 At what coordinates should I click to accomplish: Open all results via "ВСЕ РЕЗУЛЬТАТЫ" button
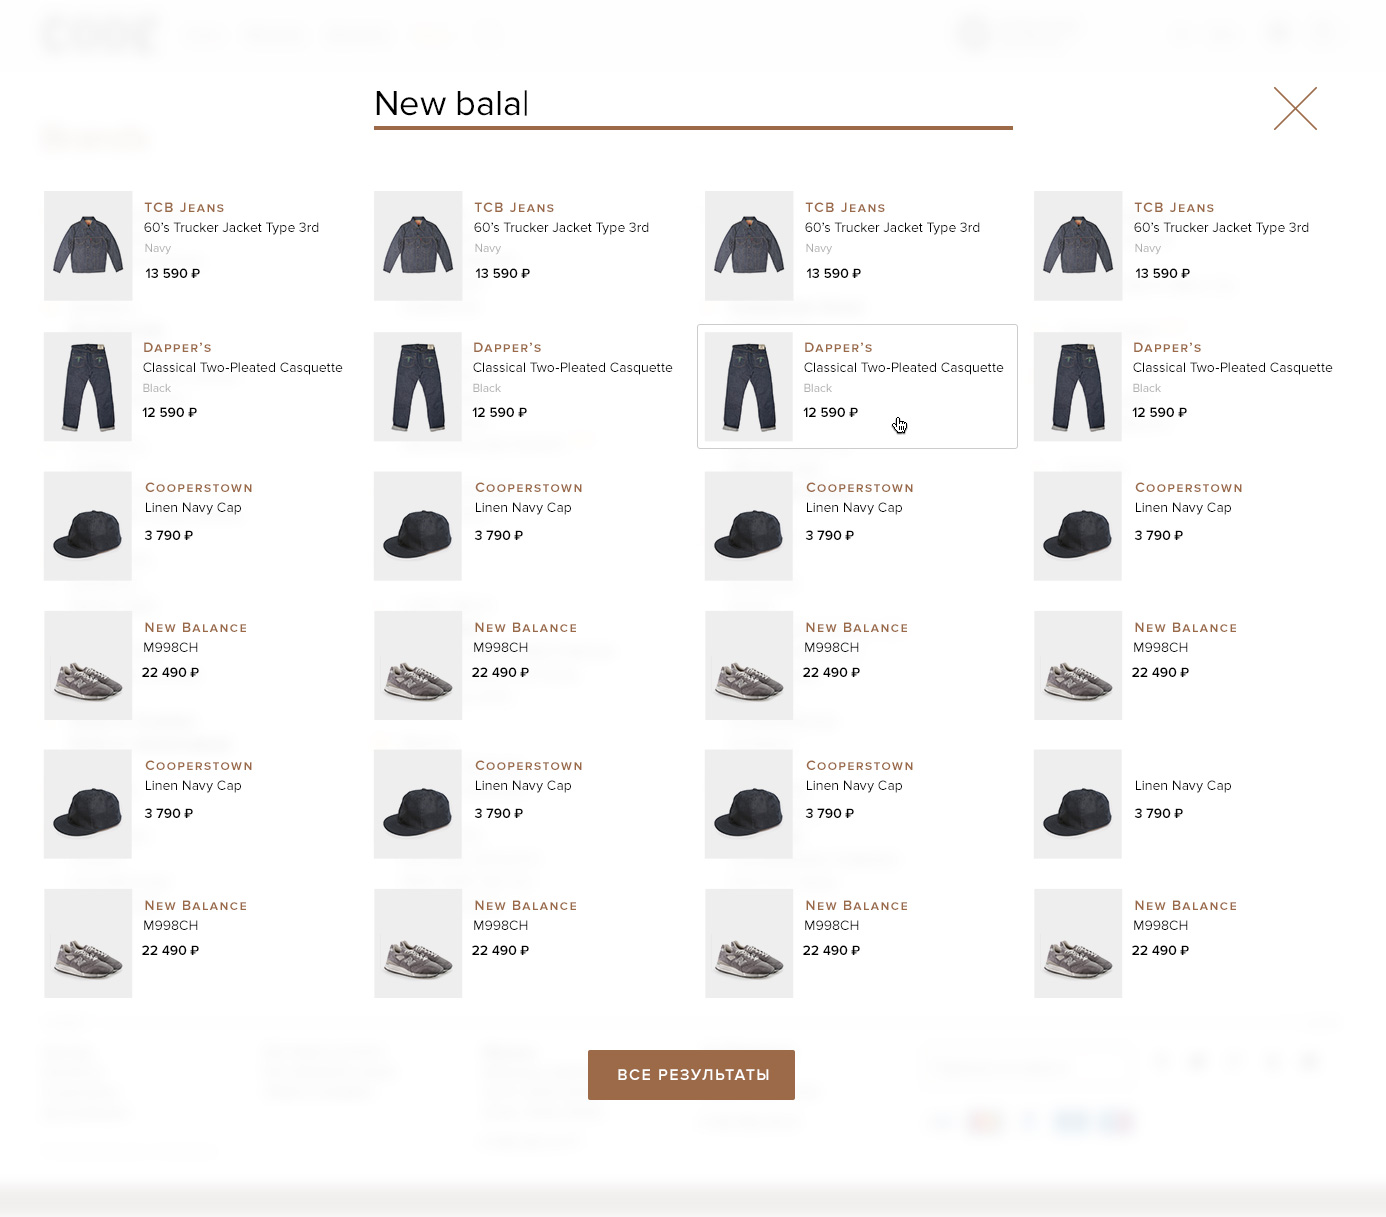click(691, 1075)
